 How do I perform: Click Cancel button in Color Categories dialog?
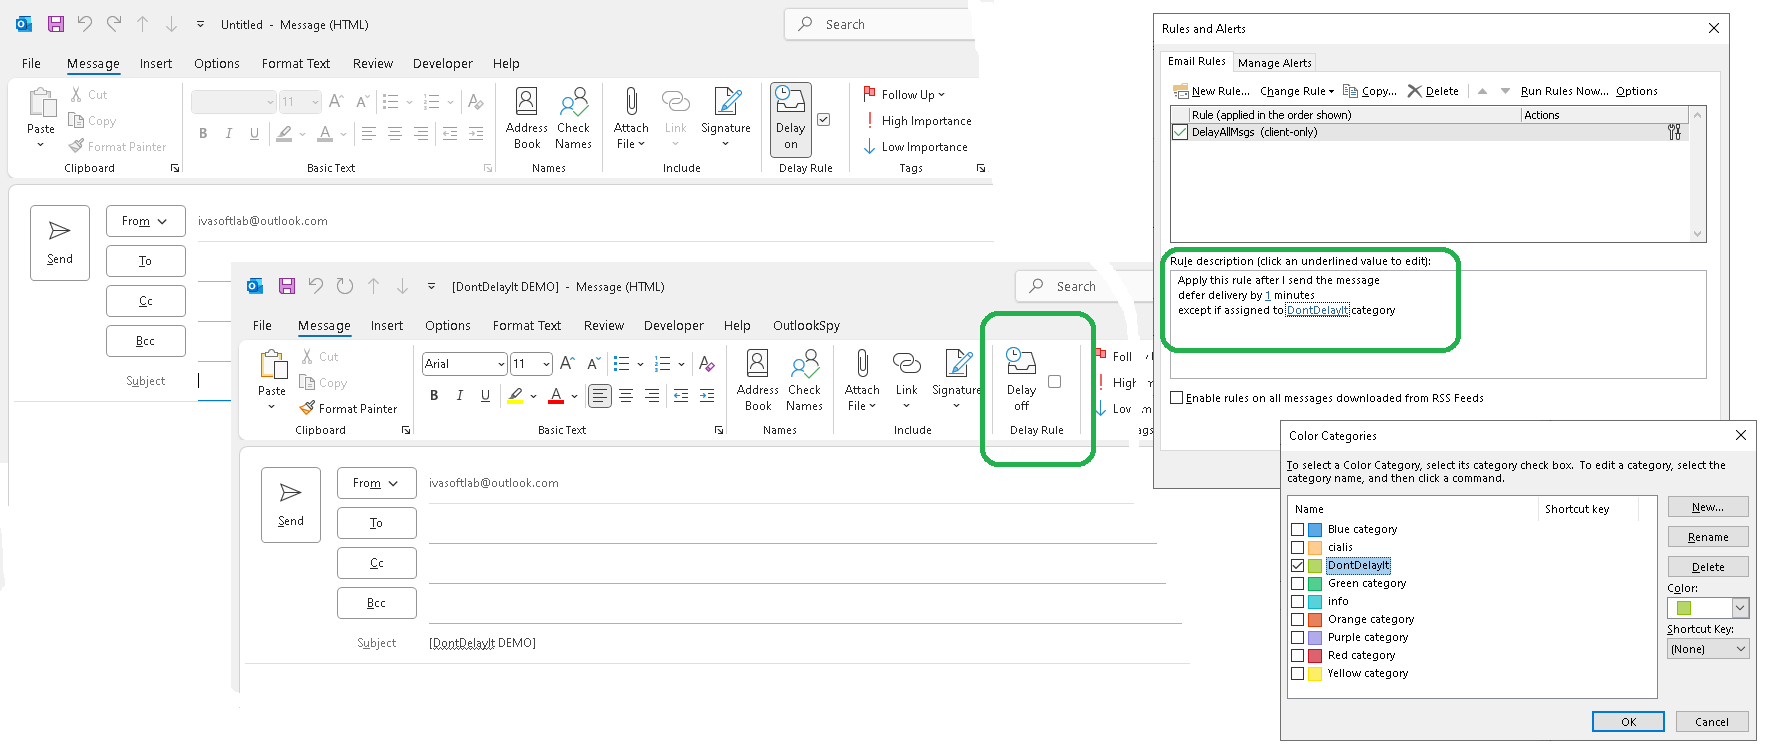(1711, 722)
